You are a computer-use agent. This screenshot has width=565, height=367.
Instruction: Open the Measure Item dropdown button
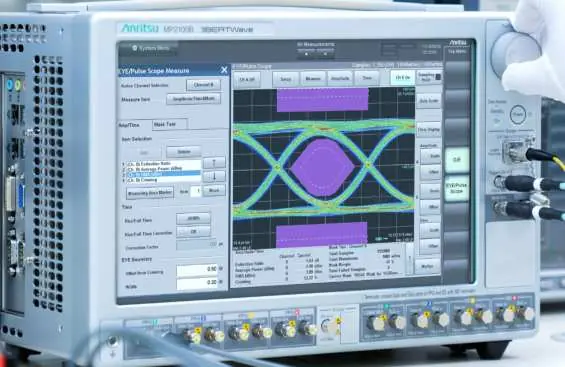pos(193,99)
